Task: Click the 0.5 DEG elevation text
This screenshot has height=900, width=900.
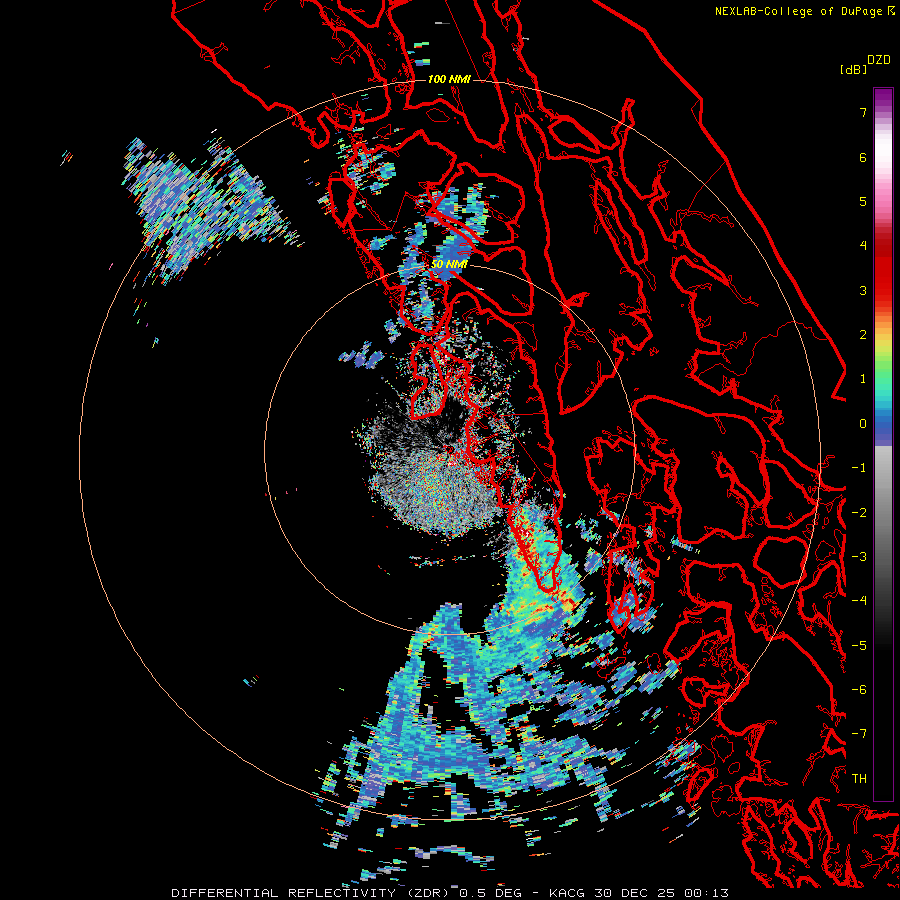Action: pyautogui.click(x=491, y=893)
